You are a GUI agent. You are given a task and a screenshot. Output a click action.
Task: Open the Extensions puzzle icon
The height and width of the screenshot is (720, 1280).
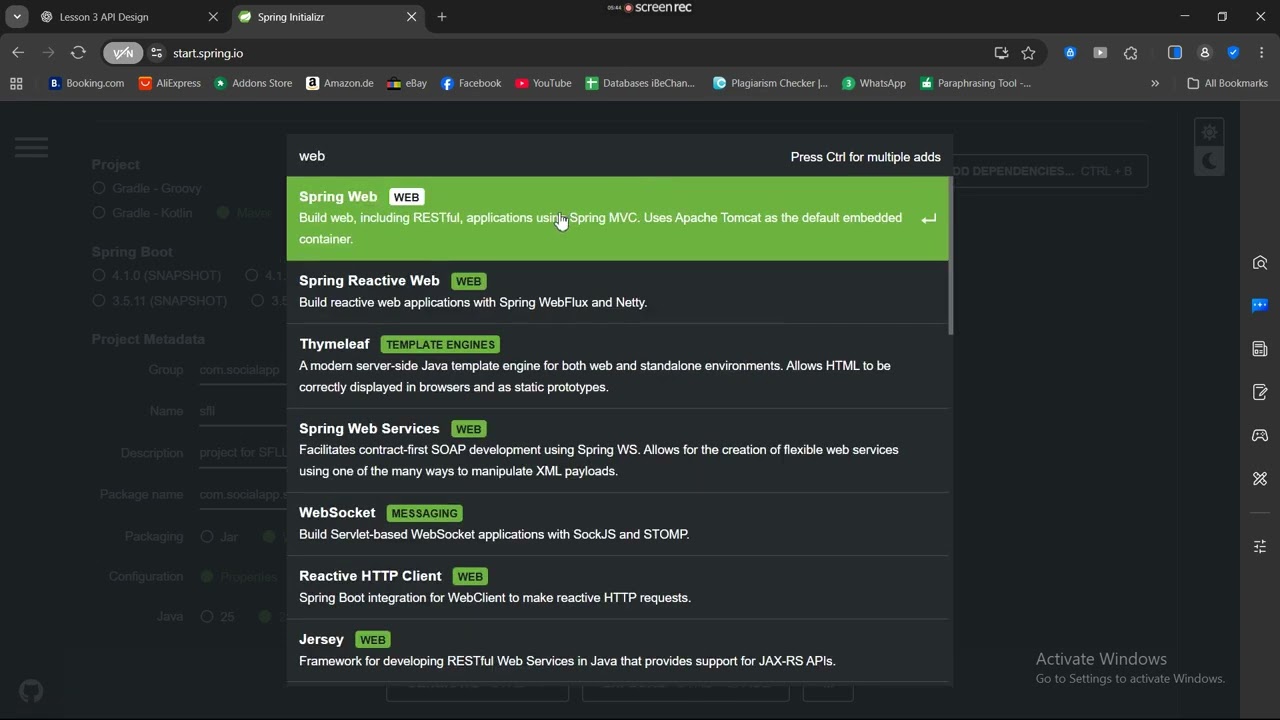coord(1131,53)
